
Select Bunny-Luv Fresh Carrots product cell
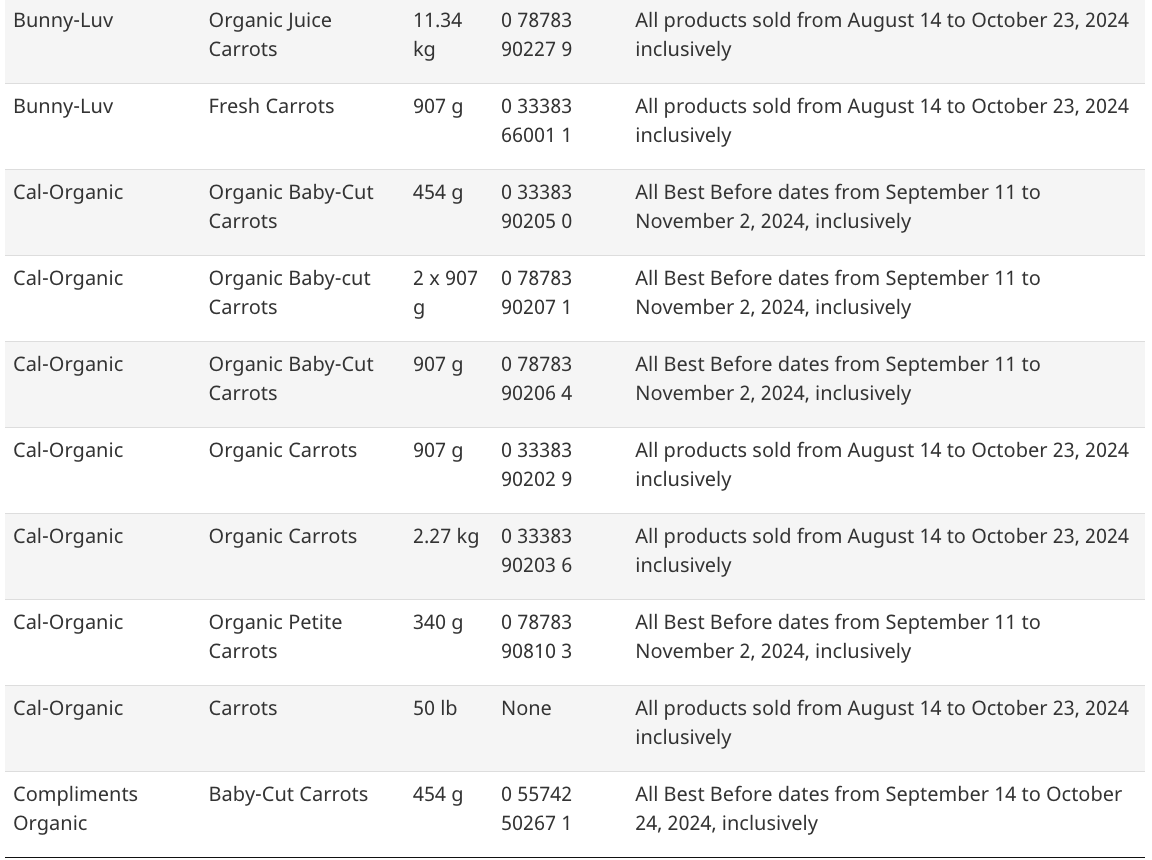(x=271, y=106)
